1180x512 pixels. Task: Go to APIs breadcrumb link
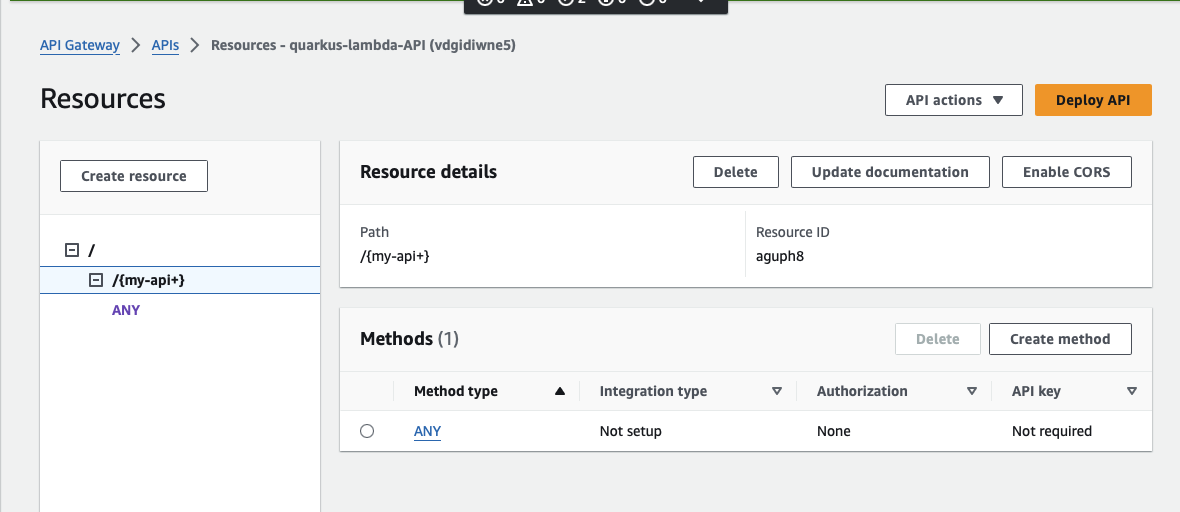pyautogui.click(x=166, y=45)
